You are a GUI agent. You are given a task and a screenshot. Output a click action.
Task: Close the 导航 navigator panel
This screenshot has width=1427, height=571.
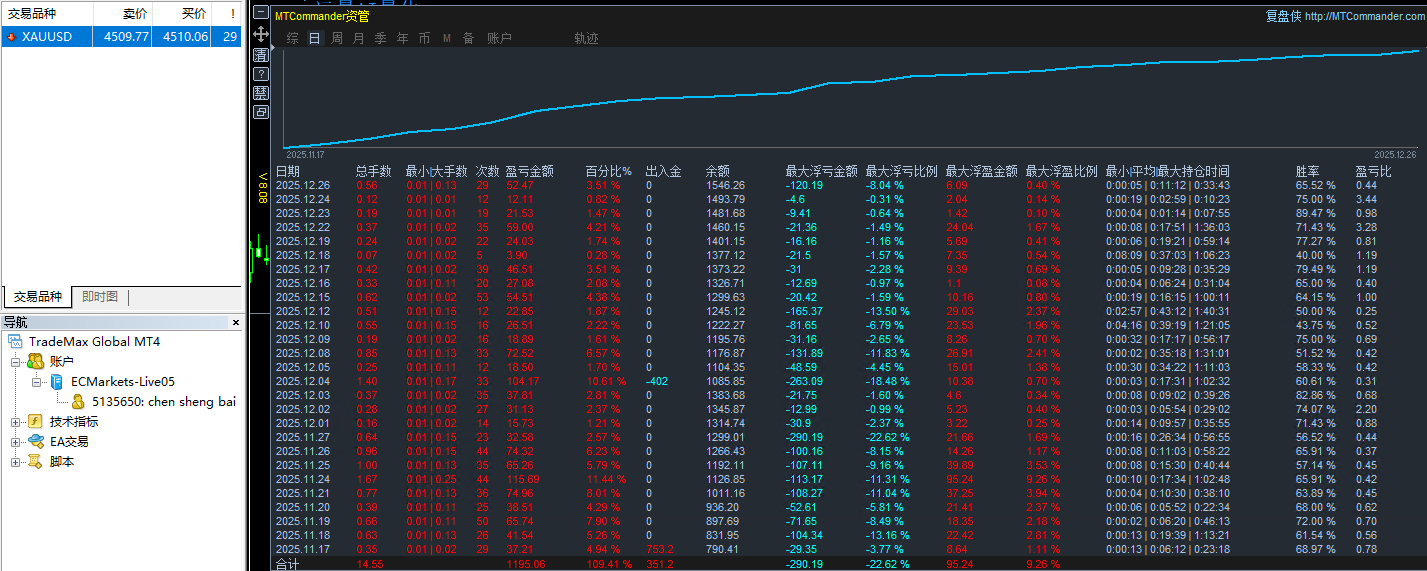236,323
